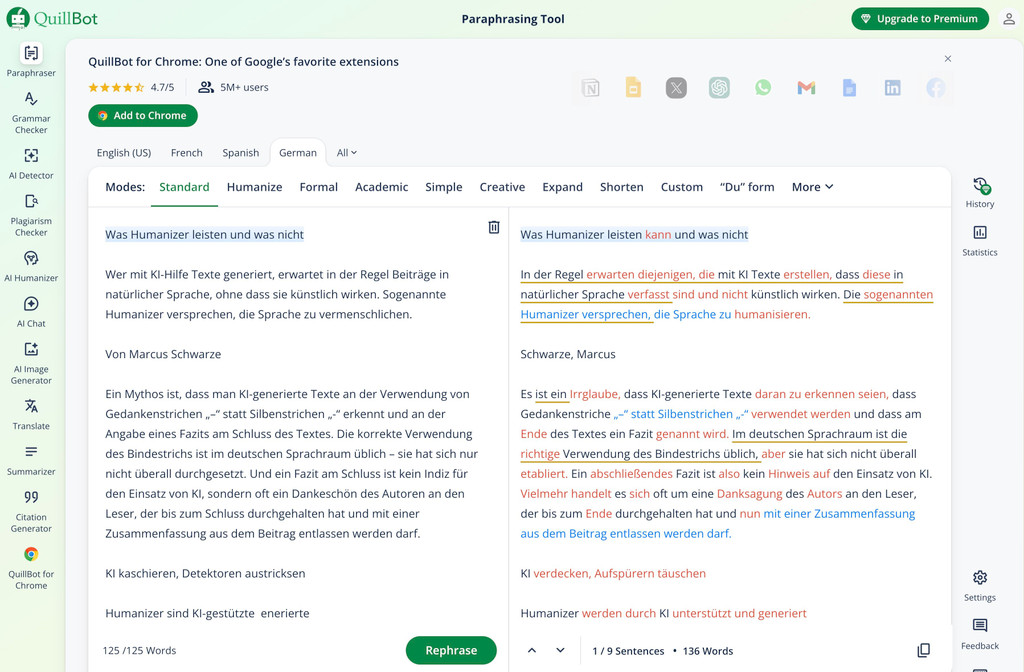Delete input text with trash icon
Screen dimensions: 1024x672
click(493, 227)
